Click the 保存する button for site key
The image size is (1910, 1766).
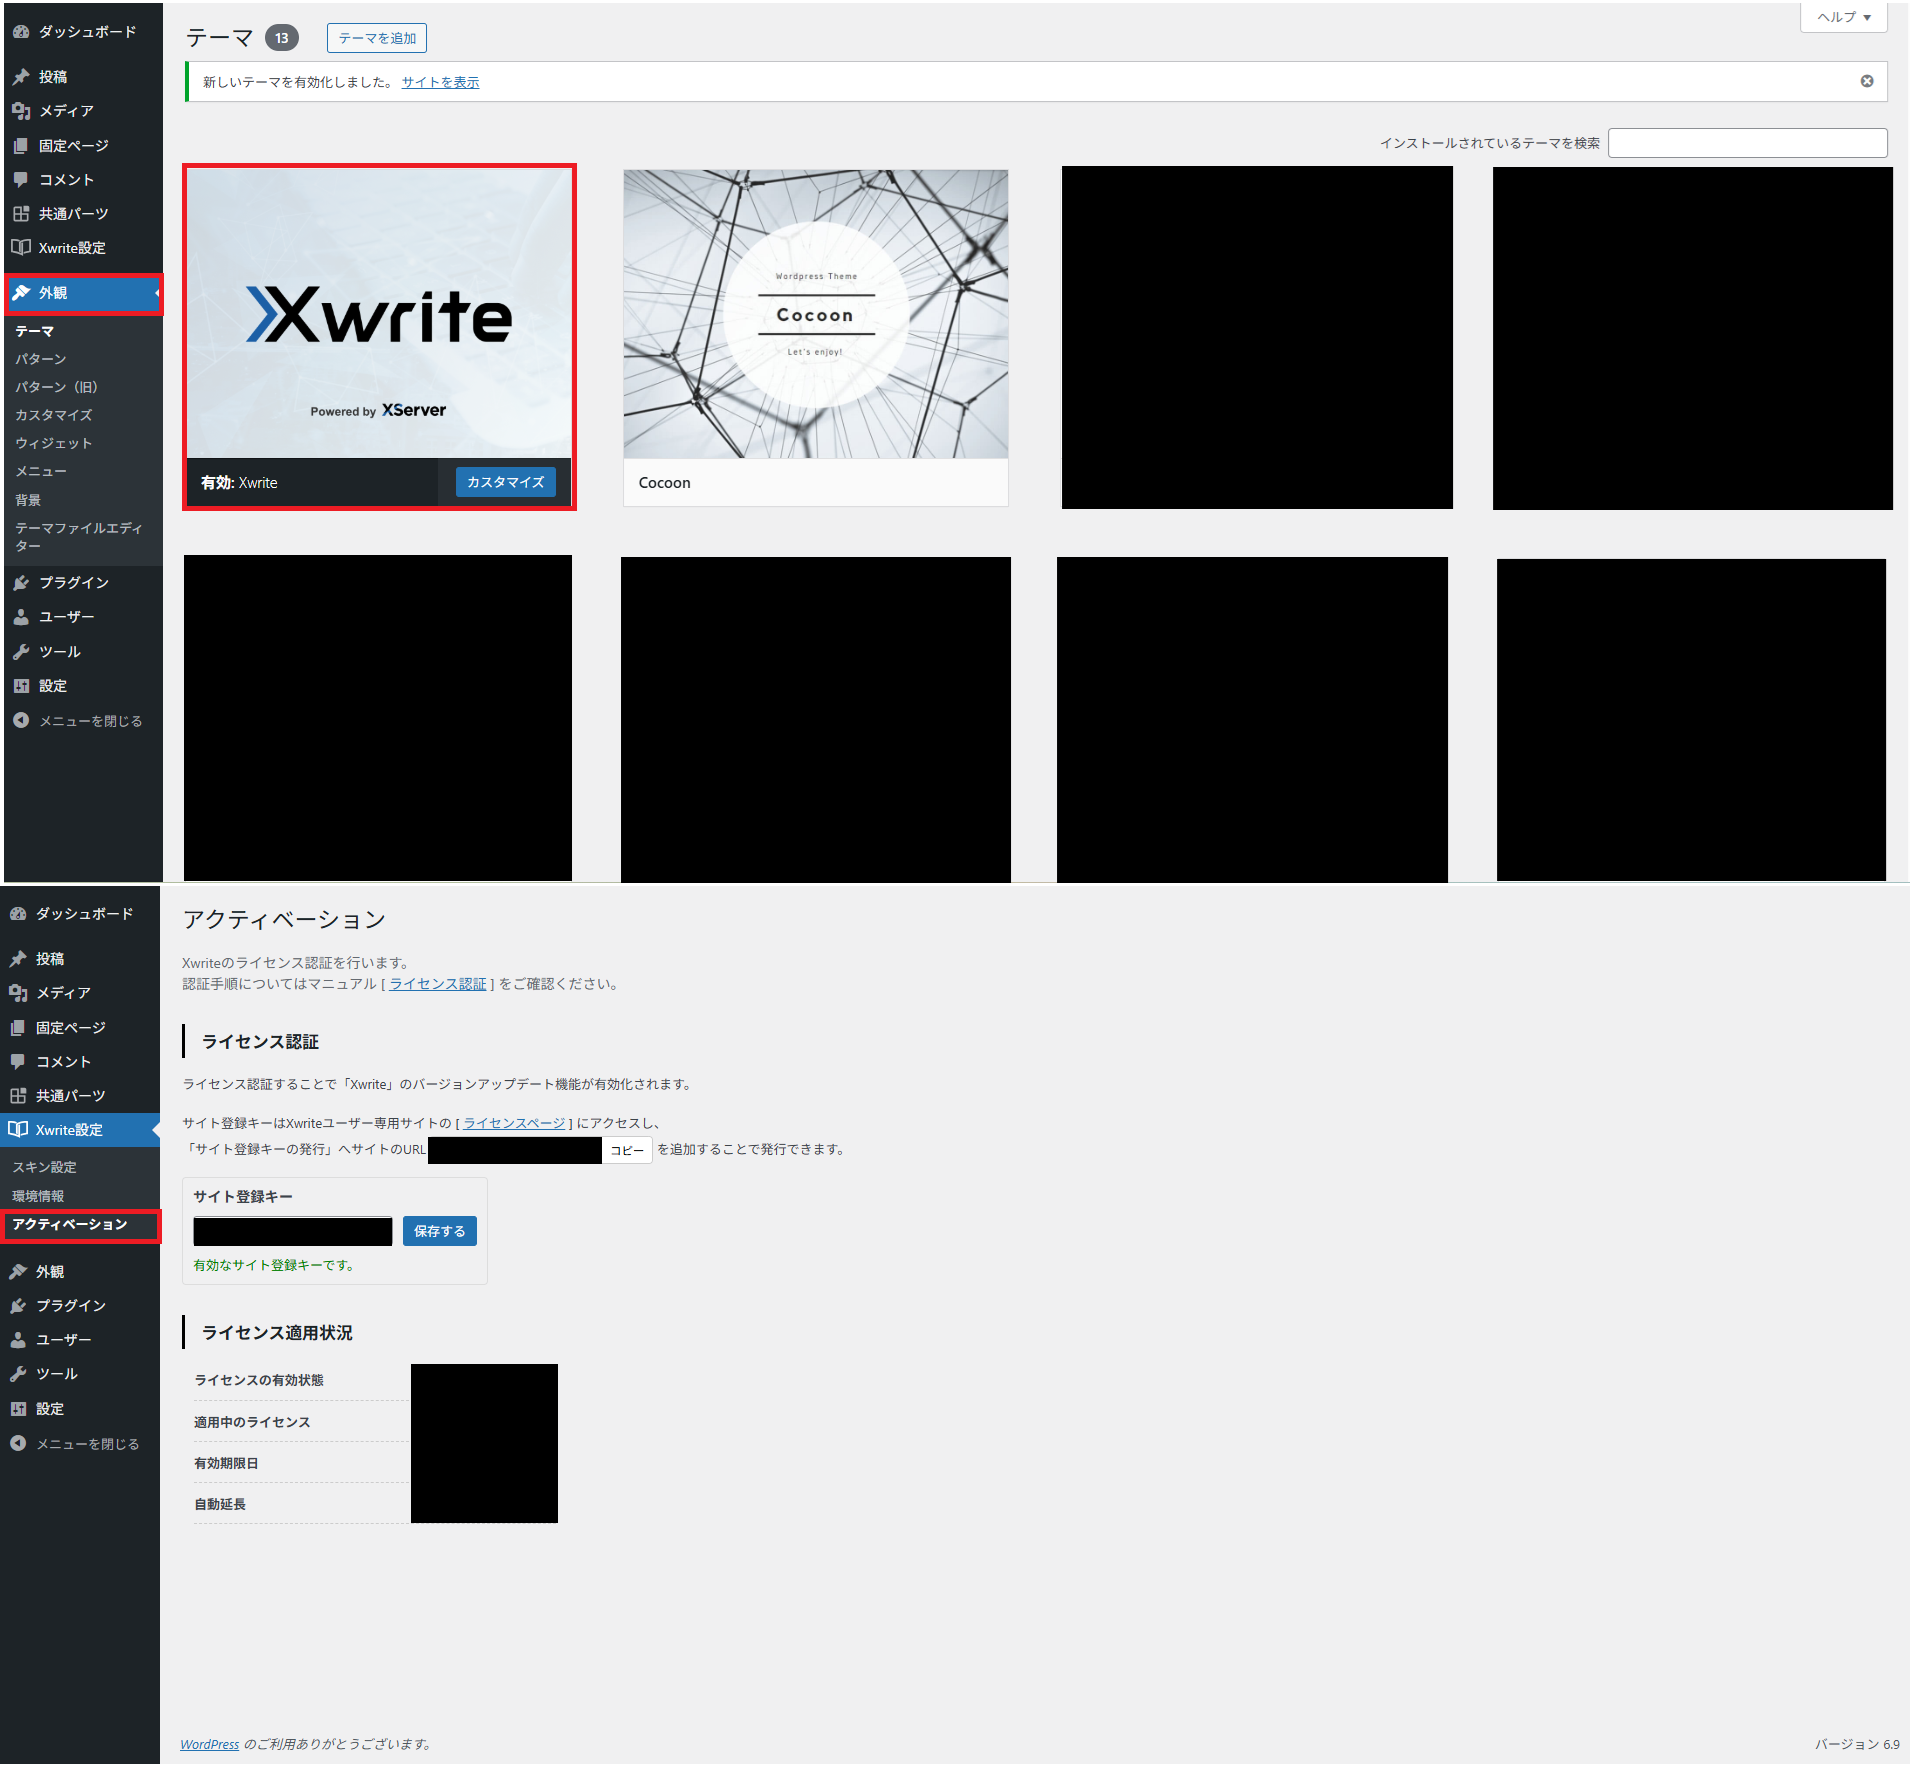coord(439,1231)
